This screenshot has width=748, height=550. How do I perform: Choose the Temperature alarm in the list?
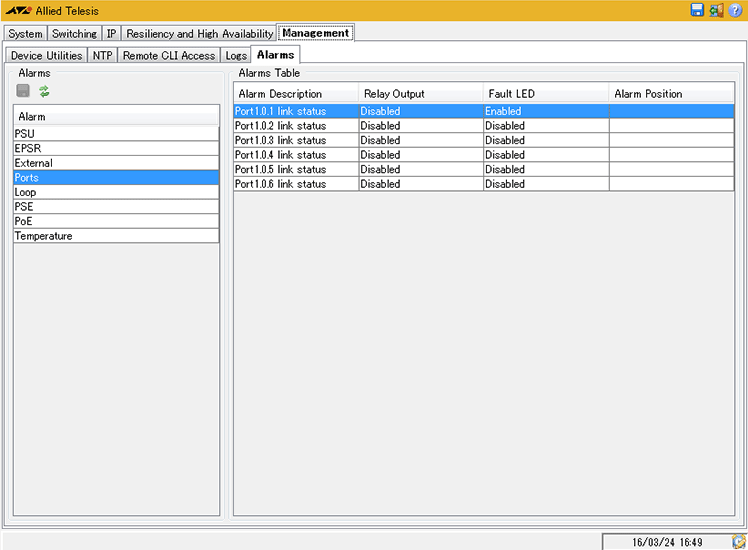pyautogui.click(x=116, y=236)
